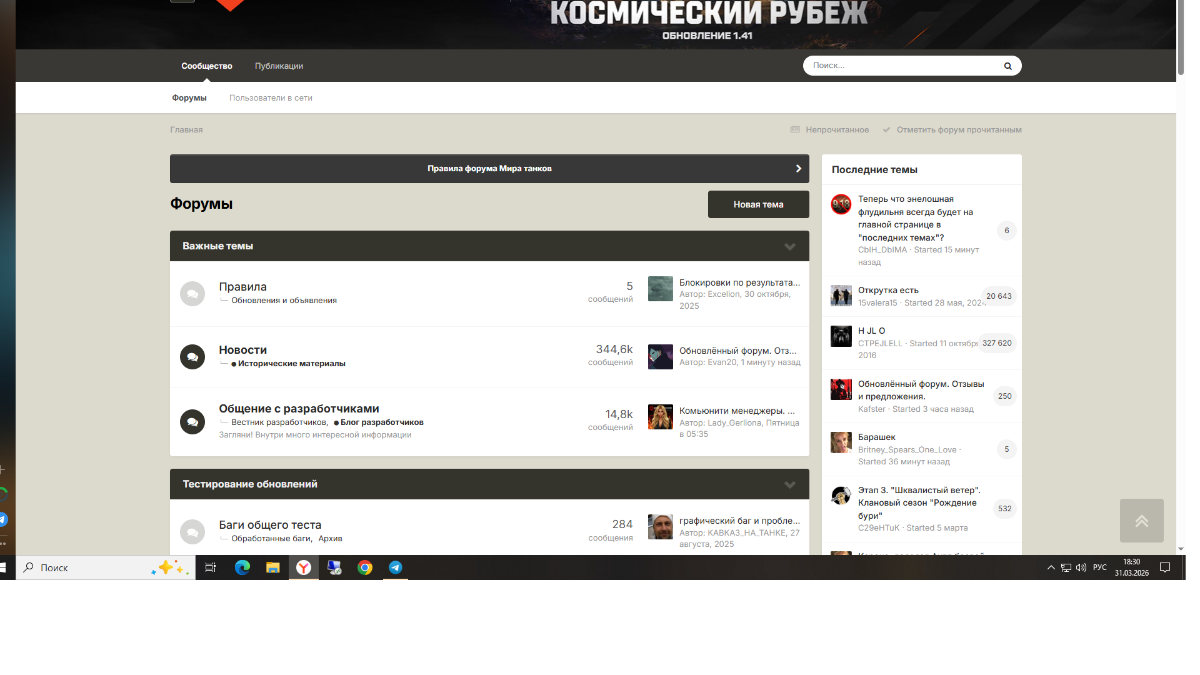The image size is (1200, 675).
Task: Open latest post Комьюнити менеджеры
Action: pyautogui.click(x=738, y=410)
